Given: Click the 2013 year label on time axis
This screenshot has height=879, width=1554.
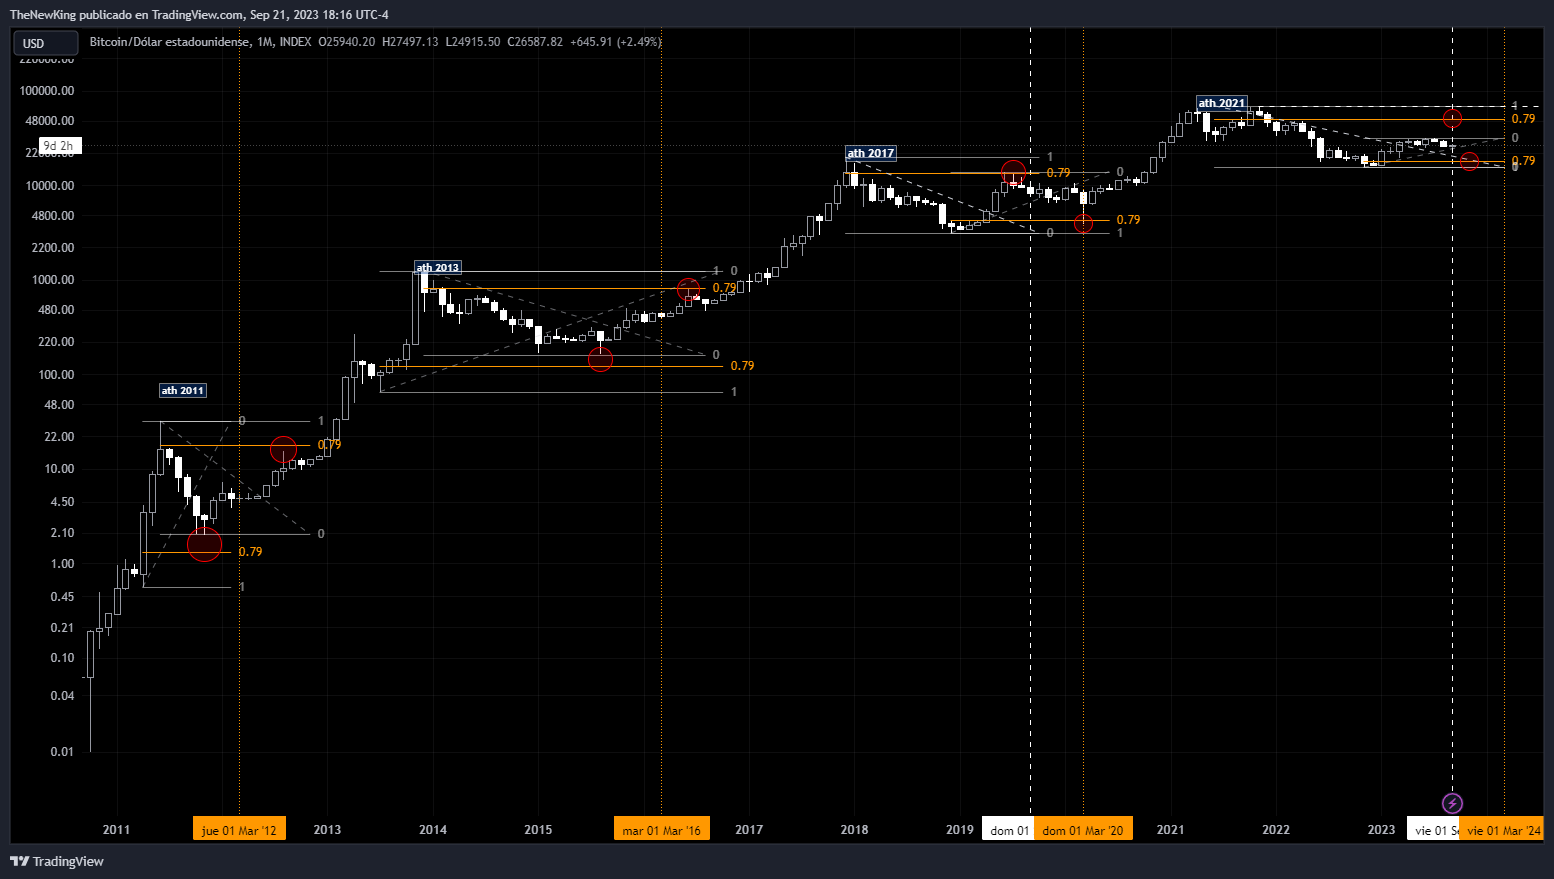Looking at the screenshot, I should (327, 830).
